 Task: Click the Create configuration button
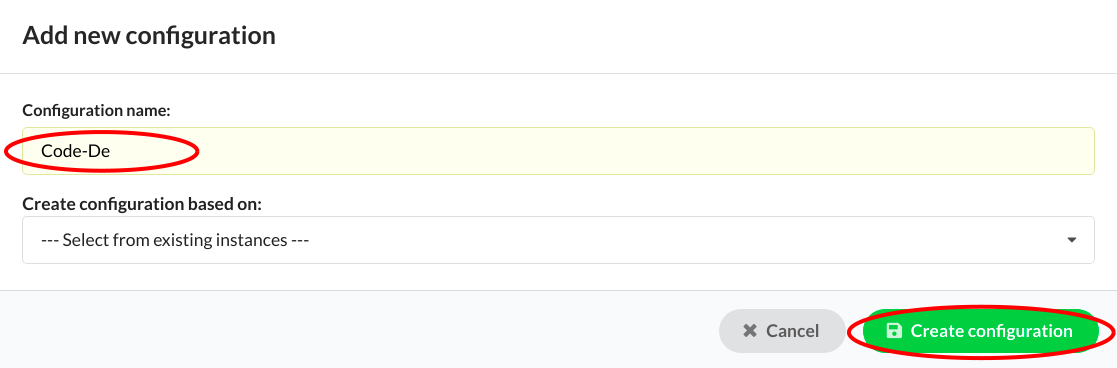[979, 331]
